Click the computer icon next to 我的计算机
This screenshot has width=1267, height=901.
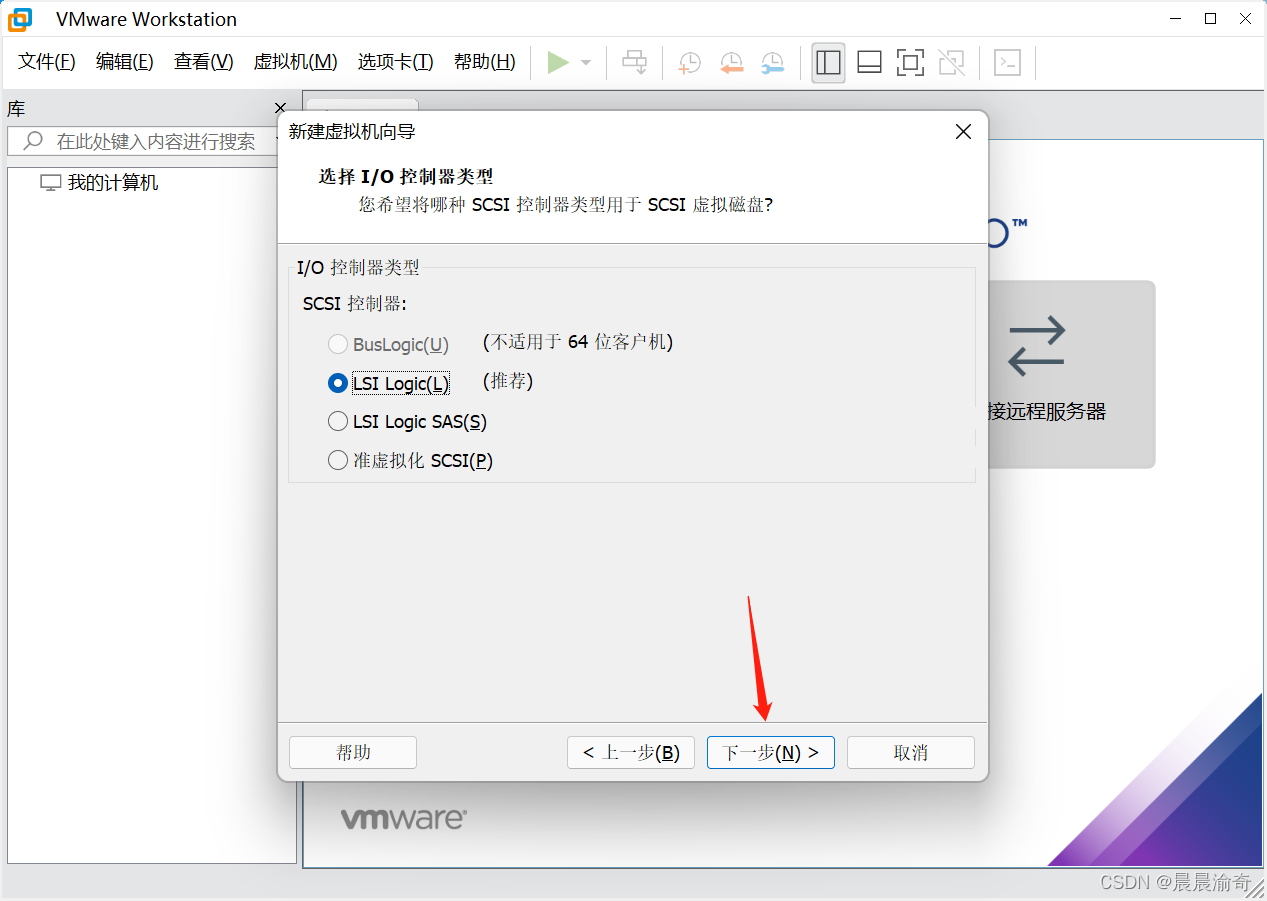click(x=50, y=183)
